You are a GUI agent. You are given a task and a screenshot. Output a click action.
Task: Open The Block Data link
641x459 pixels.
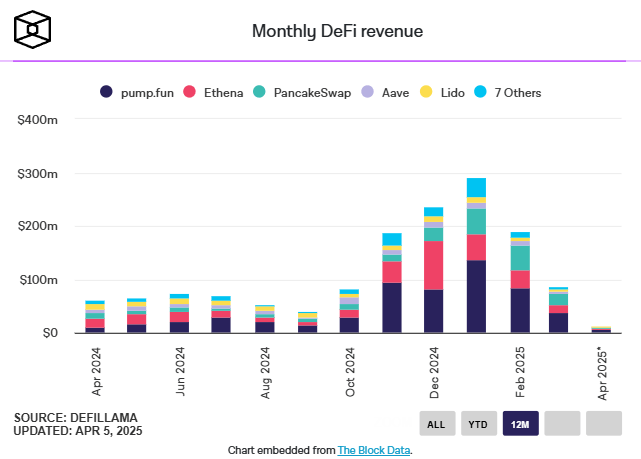374,450
